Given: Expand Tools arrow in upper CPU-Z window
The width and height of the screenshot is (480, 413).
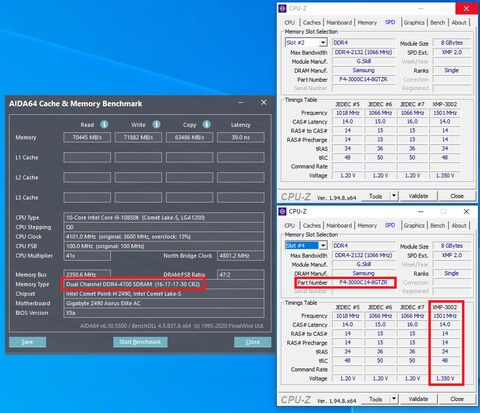Looking at the screenshot, I should point(394,196).
